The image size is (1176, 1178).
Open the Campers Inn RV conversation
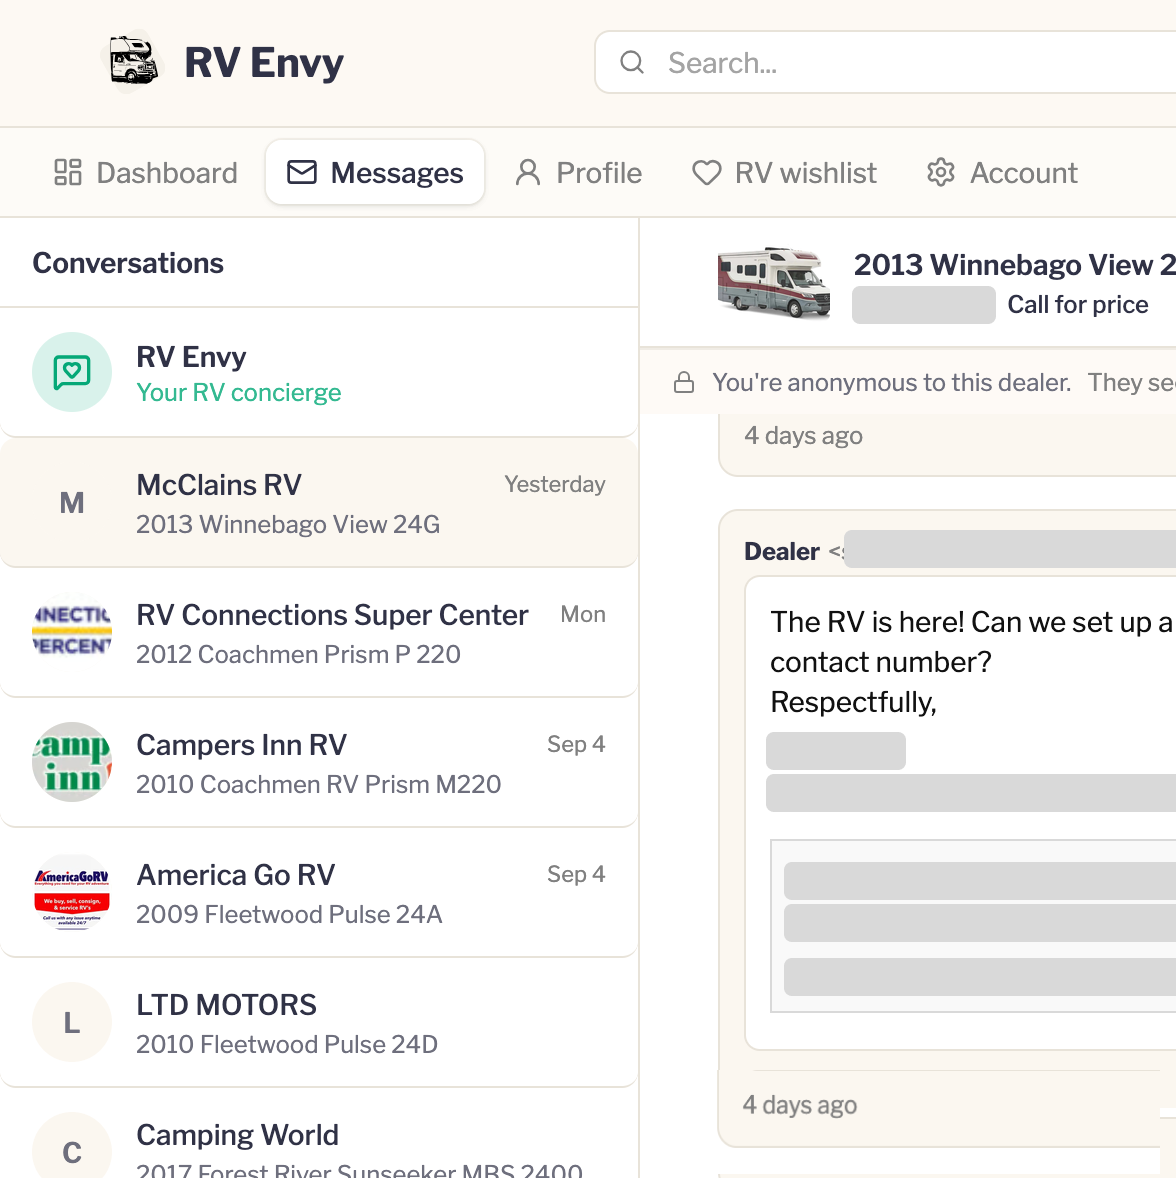click(319, 763)
